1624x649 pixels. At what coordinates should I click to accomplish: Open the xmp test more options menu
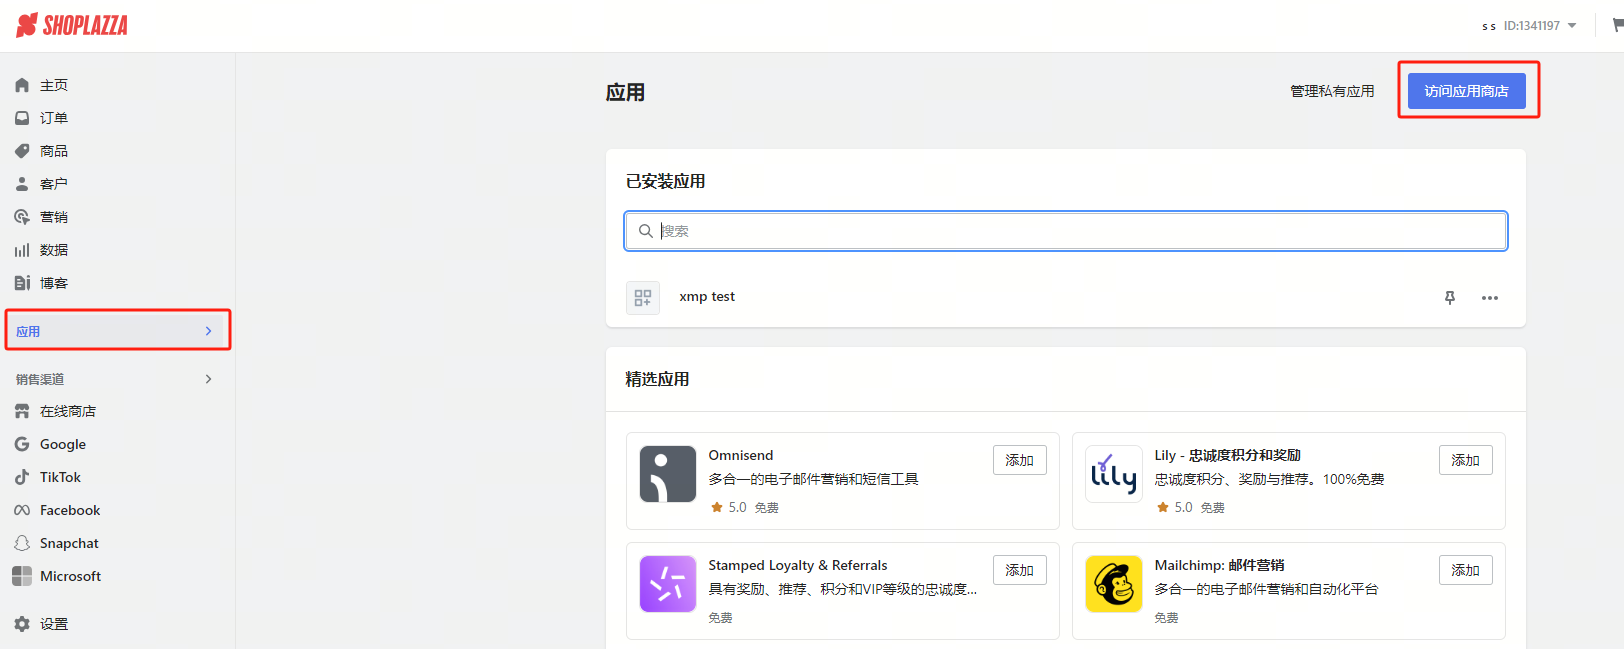1490,298
